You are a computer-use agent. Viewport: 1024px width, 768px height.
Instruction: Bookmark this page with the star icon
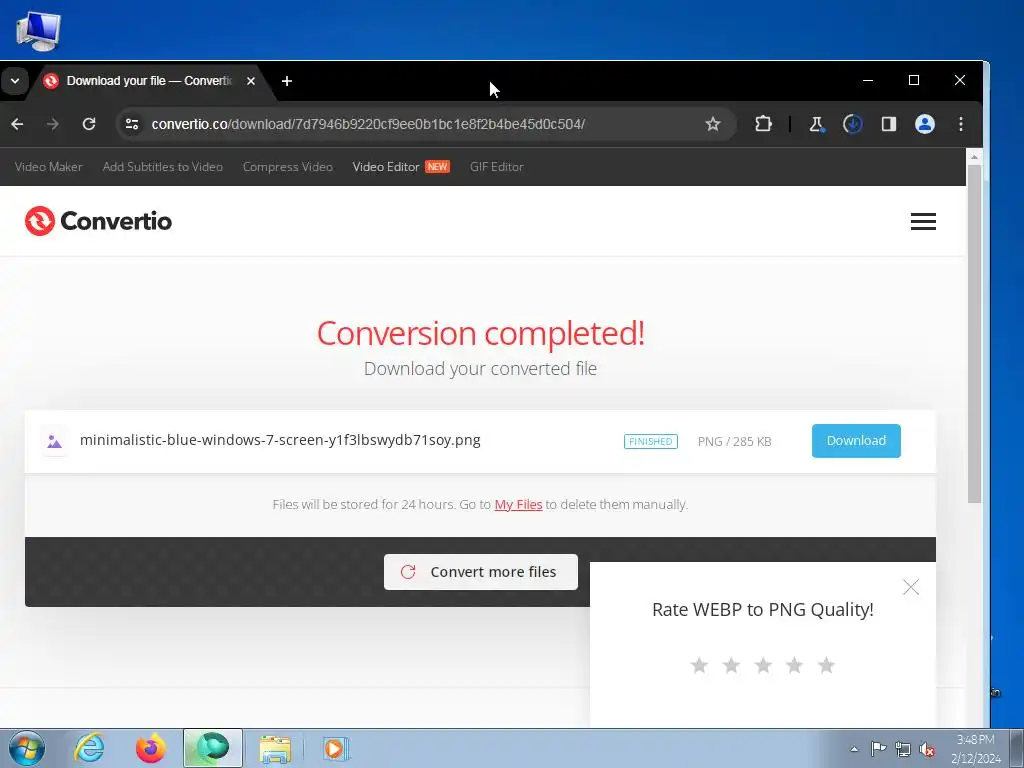pos(712,124)
